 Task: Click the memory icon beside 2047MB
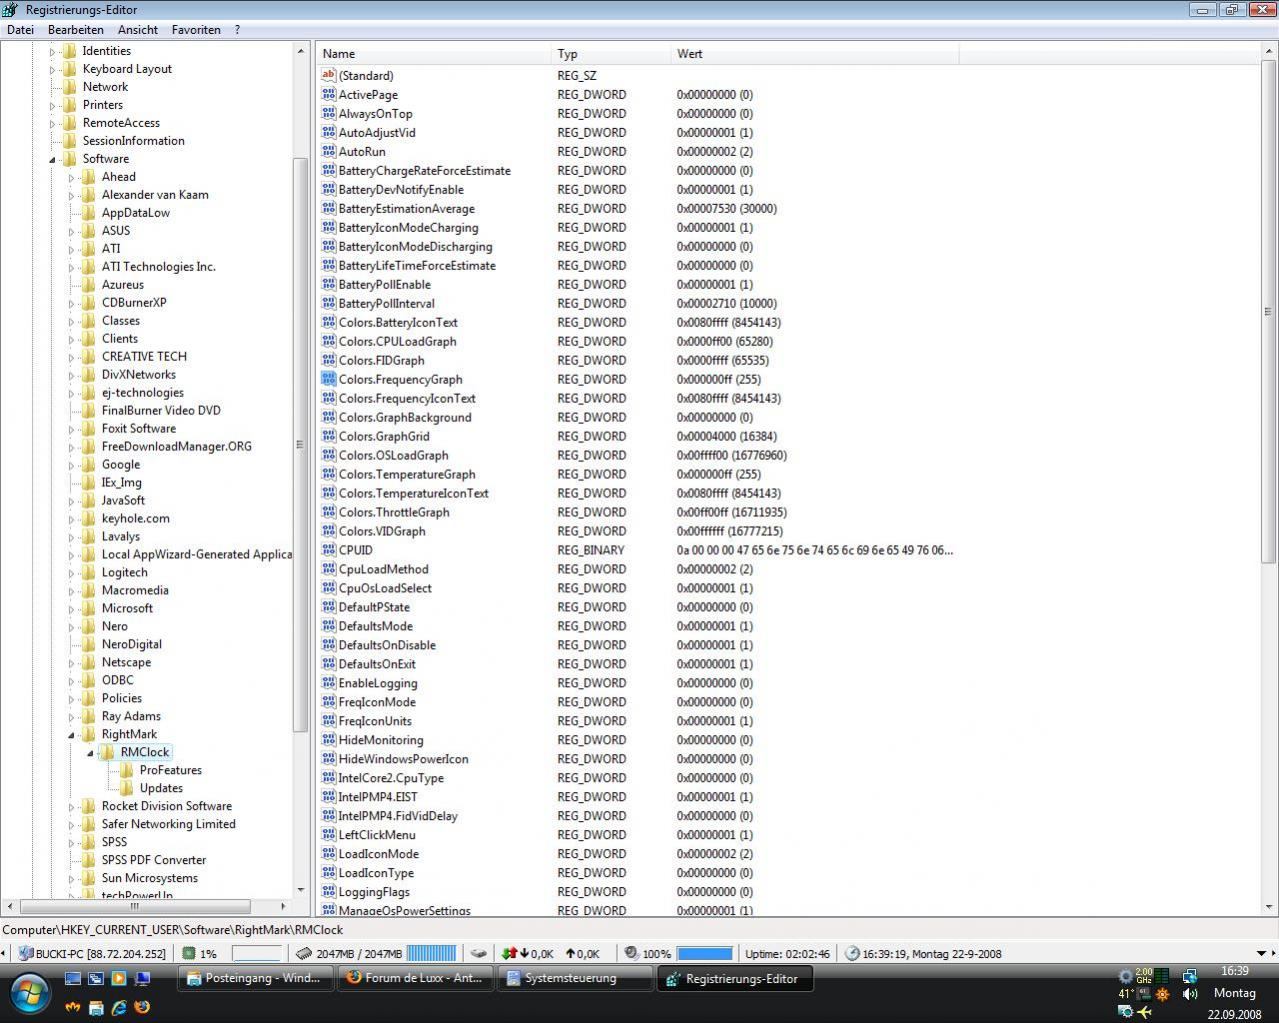[x=304, y=953]
